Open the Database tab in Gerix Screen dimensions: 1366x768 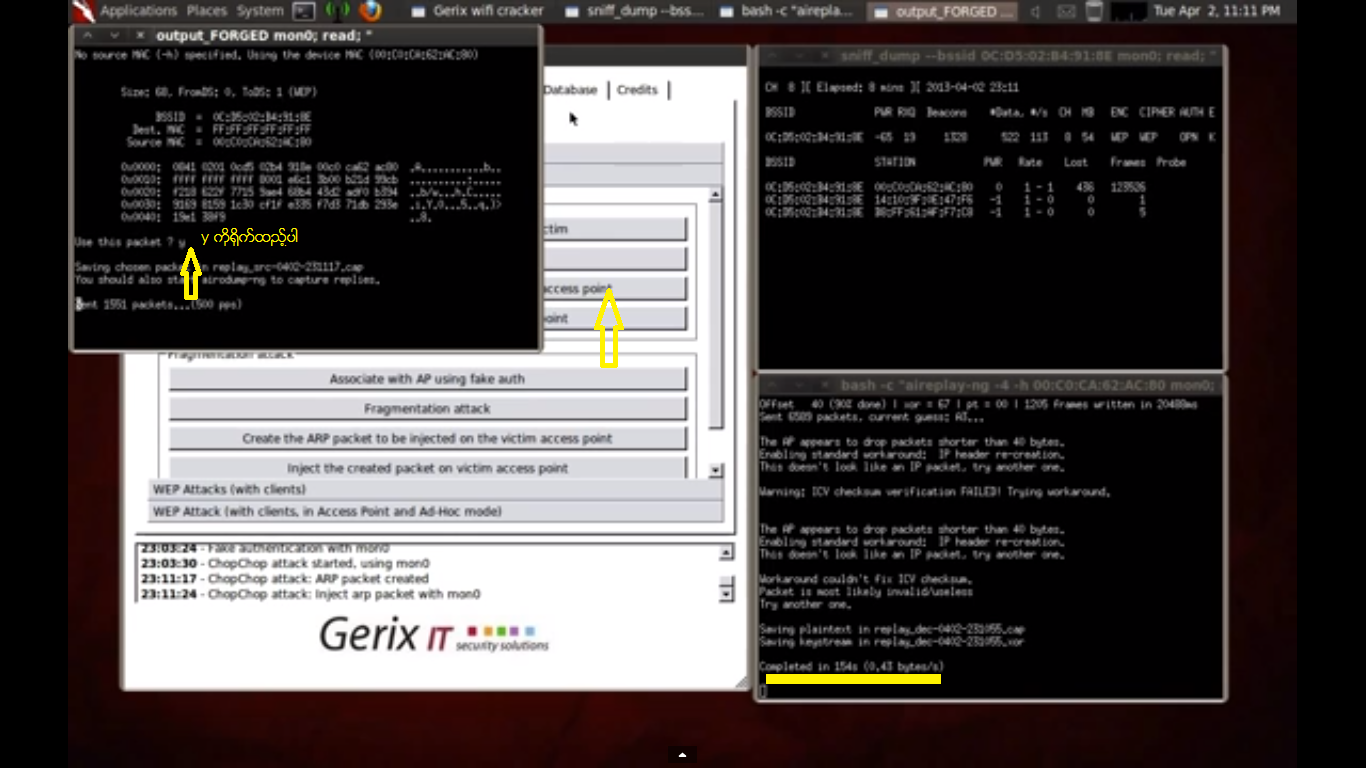[571, 90]
